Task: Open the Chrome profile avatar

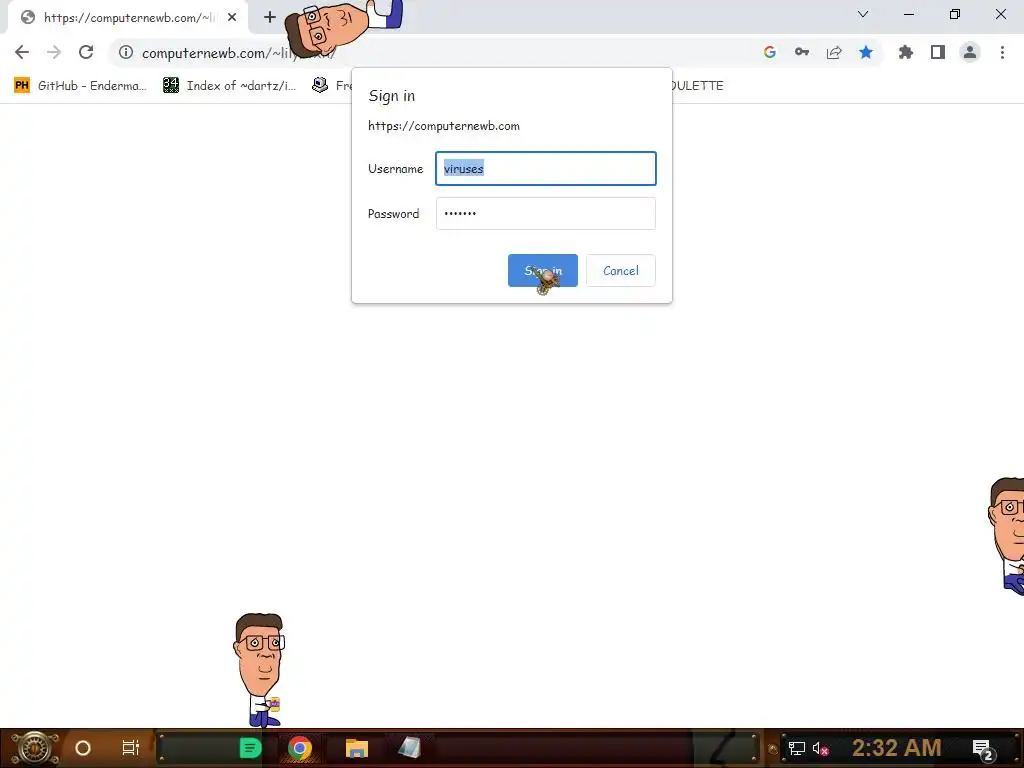Action: [x=970, y=52]
